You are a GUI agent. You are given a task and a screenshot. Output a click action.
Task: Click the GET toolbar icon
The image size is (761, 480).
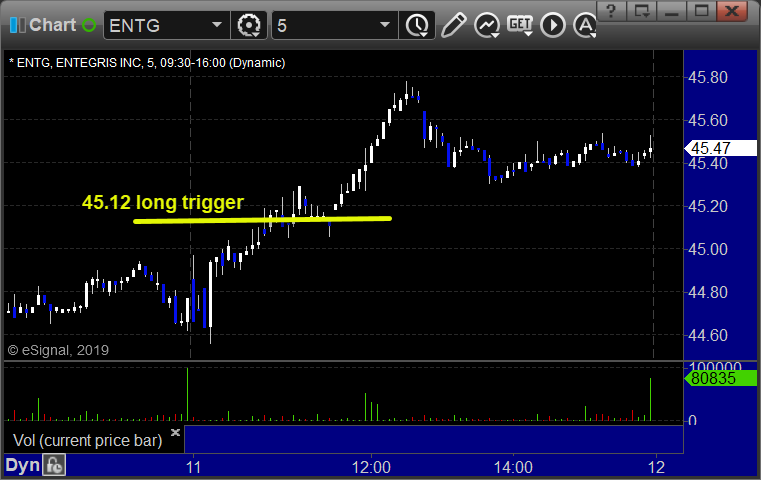pyautogui.click(x=520, y=25)
